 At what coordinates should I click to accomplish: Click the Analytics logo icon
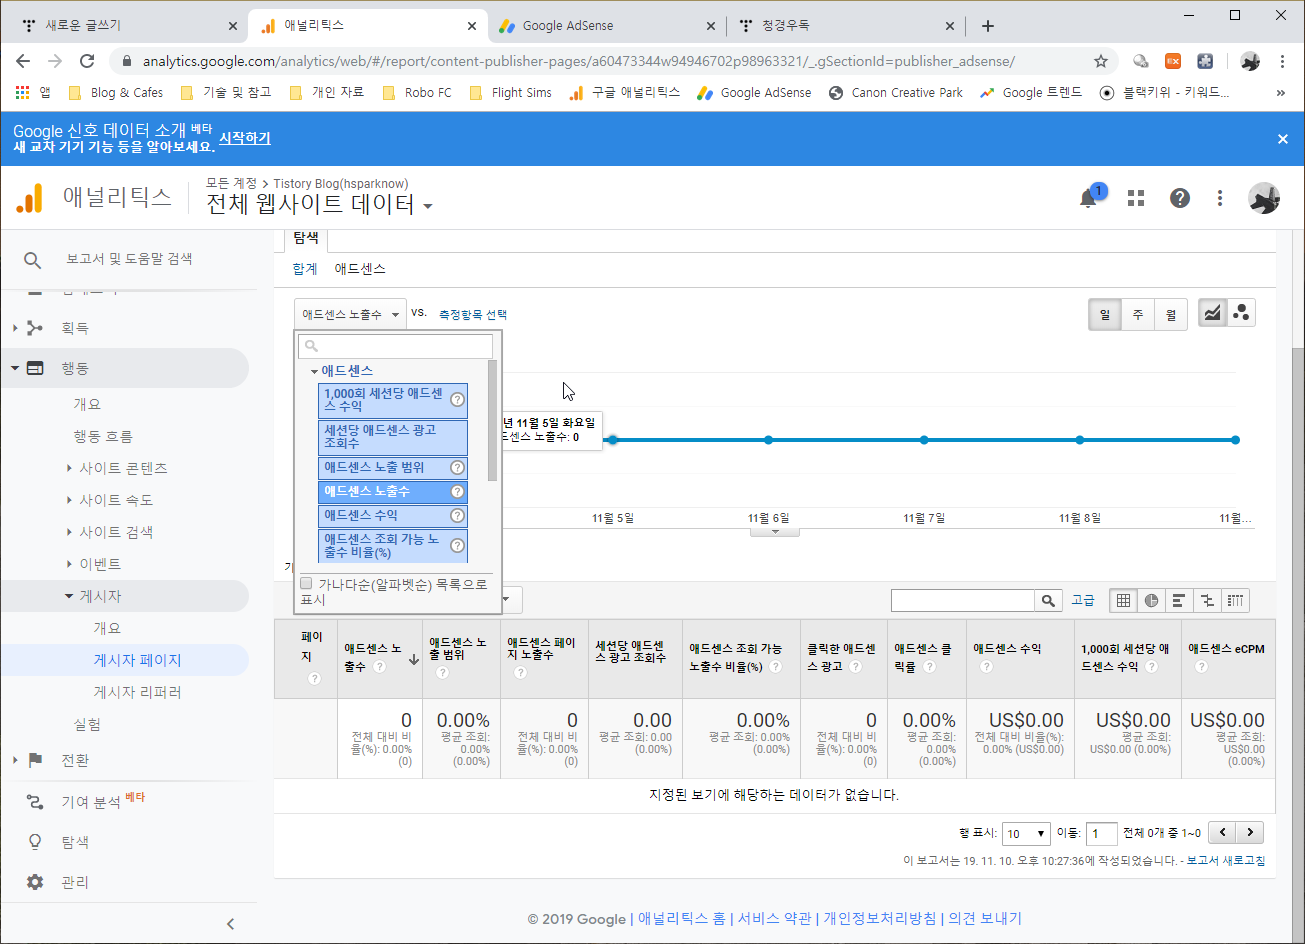pos(30,198)
